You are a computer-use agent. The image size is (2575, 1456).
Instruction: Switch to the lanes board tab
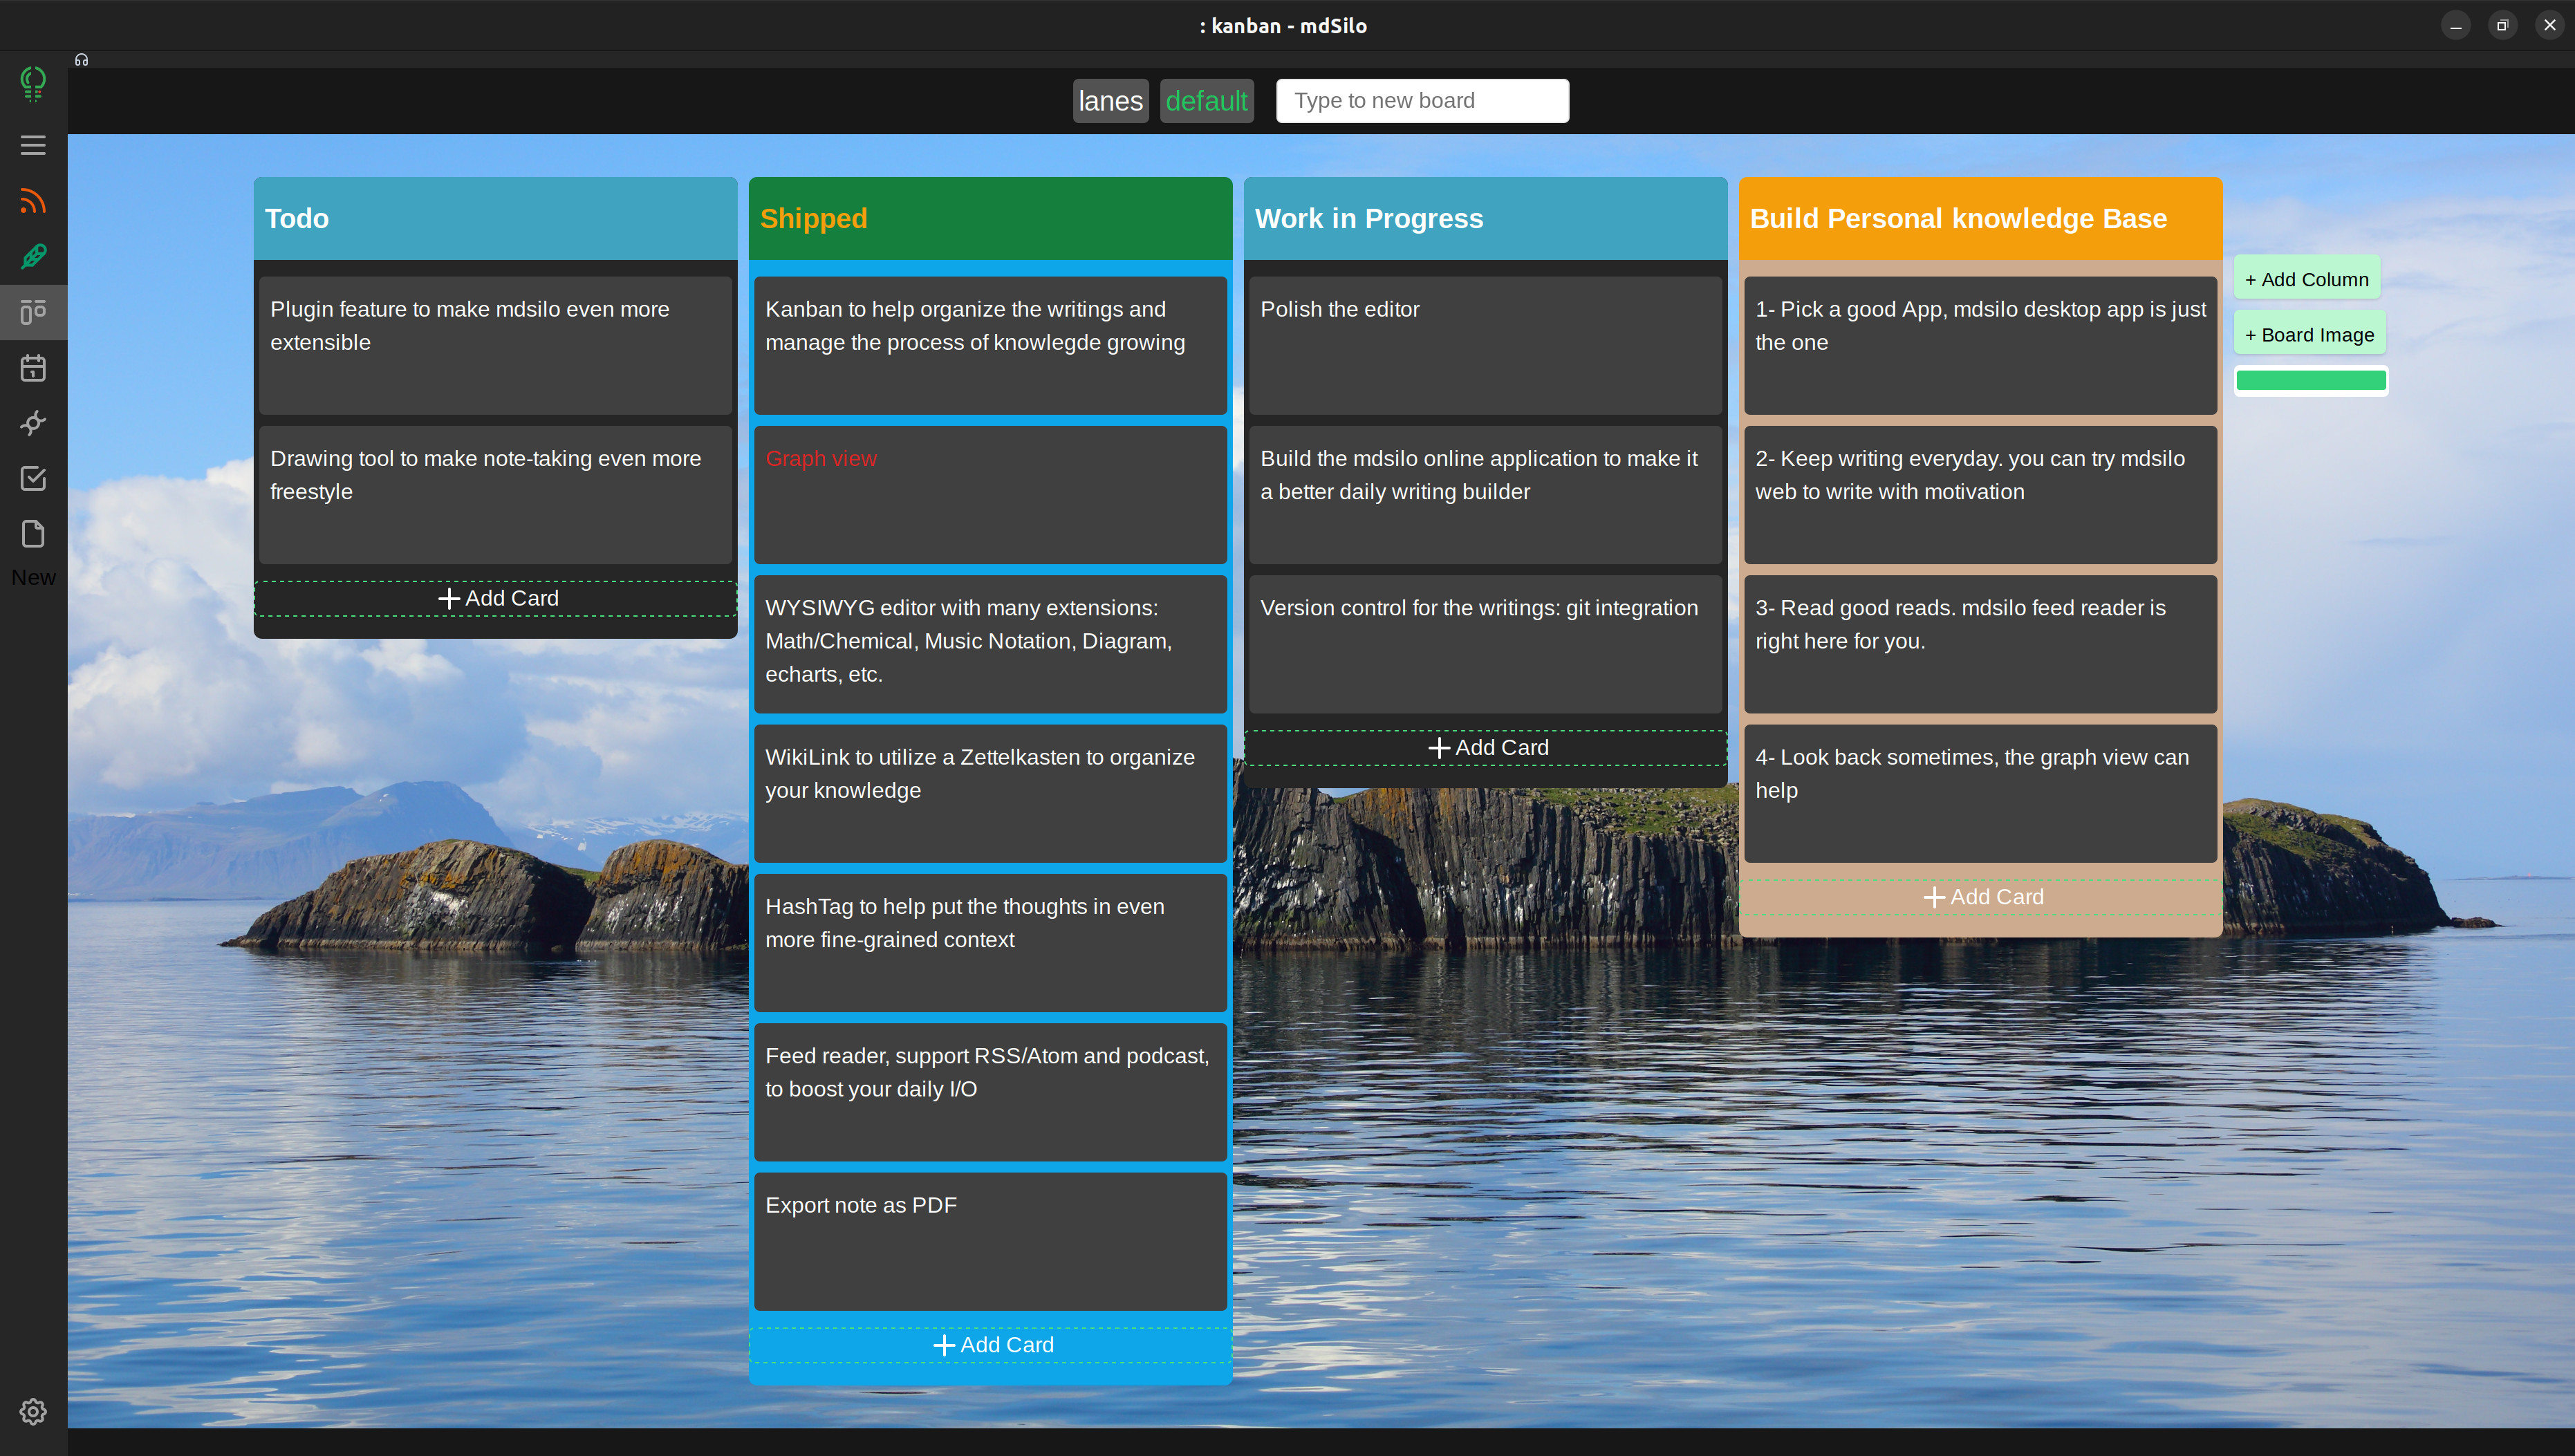[1110, 101]
